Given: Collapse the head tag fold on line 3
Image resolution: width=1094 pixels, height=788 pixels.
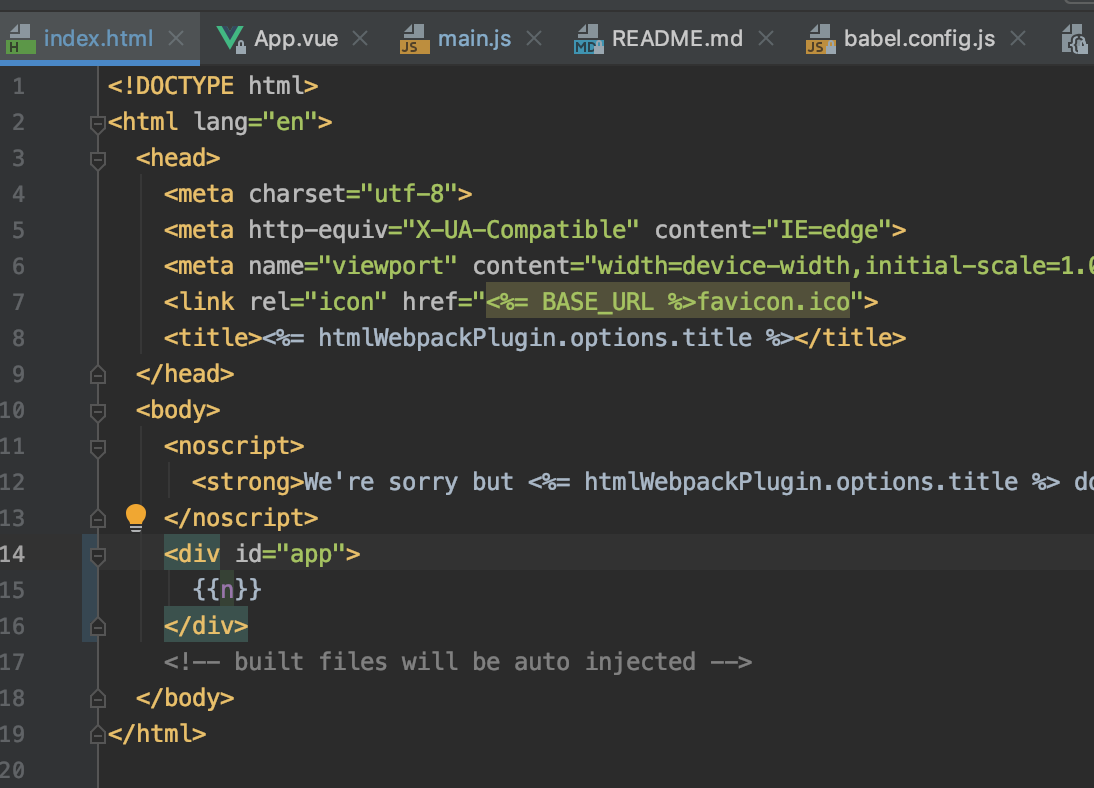Looking at the screenshot, I should (x=98, y=161).
